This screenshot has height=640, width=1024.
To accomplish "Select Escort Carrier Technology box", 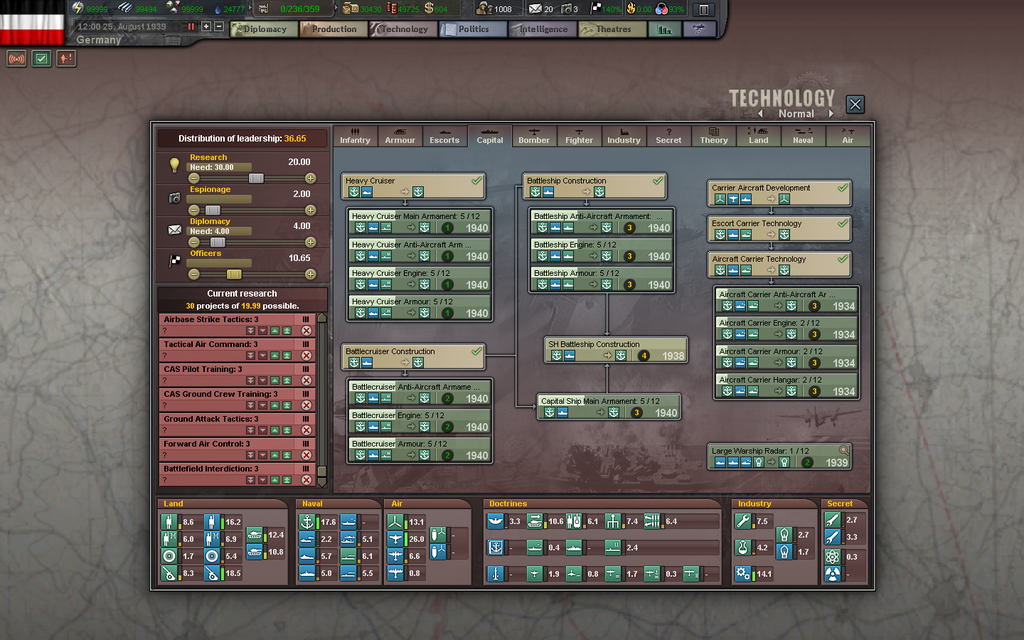I will point(779,229).
